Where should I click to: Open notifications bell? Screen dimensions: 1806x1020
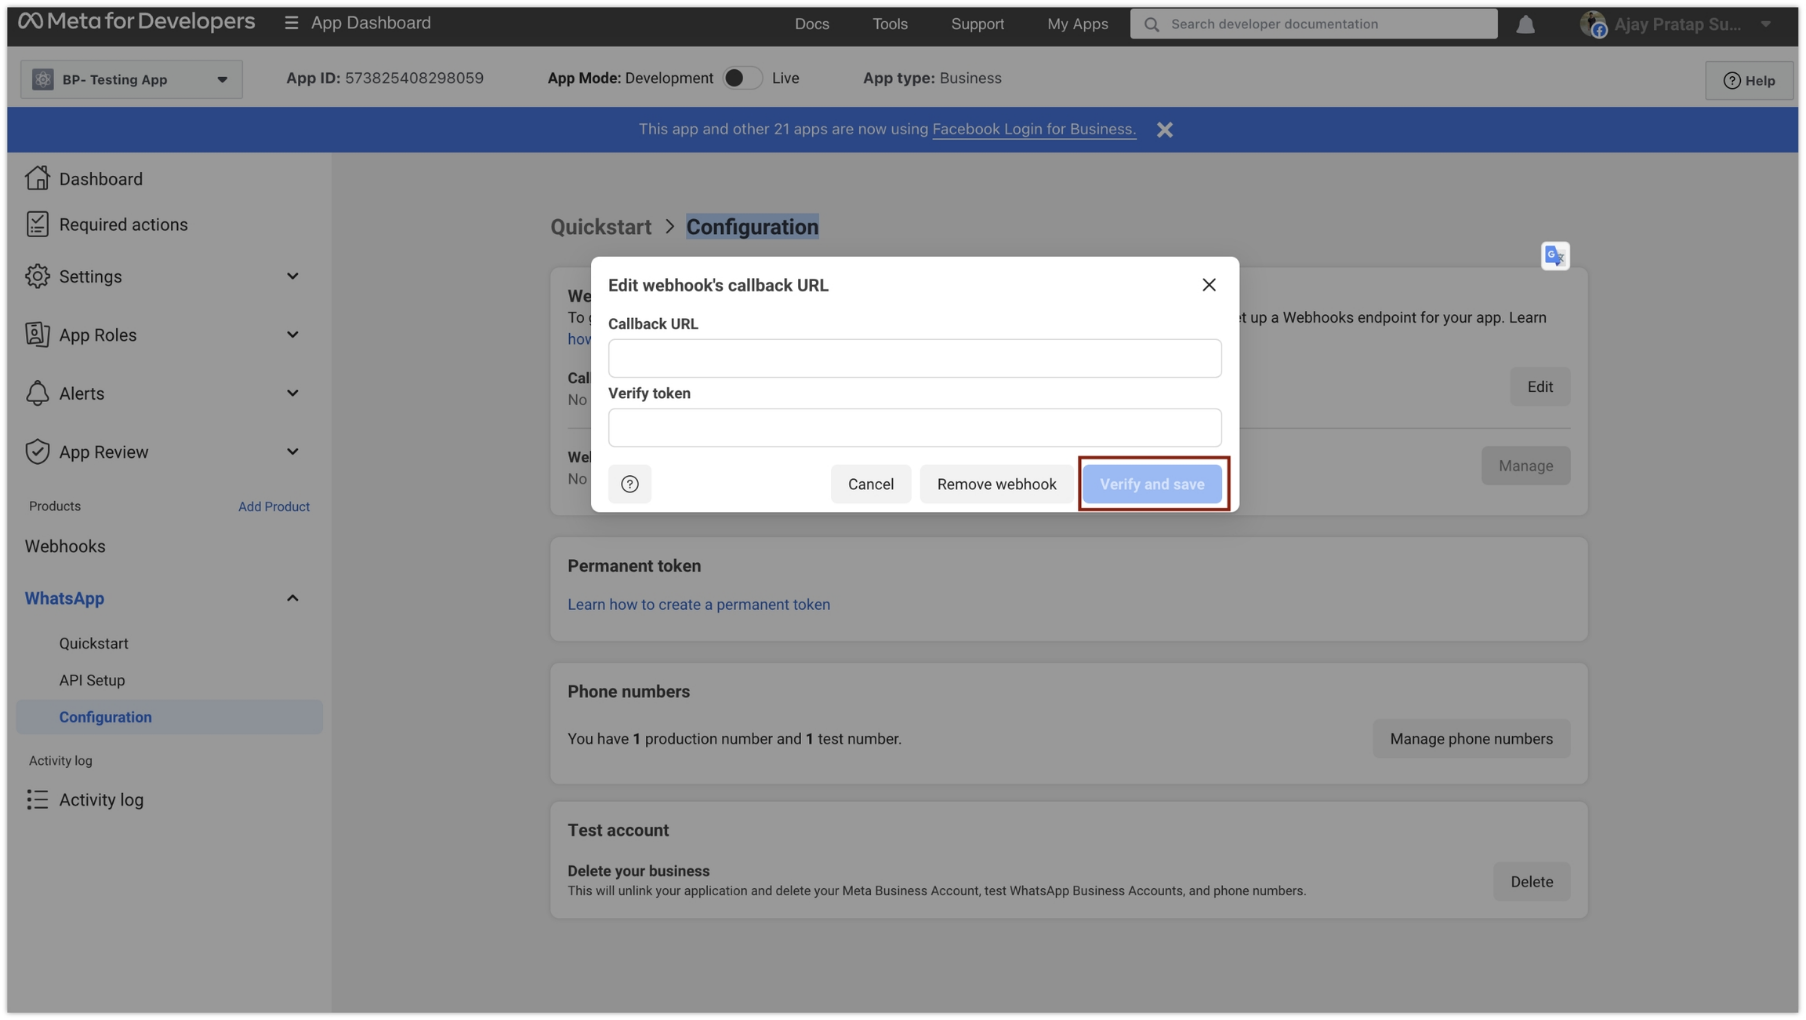click(x=1525, y=24)
